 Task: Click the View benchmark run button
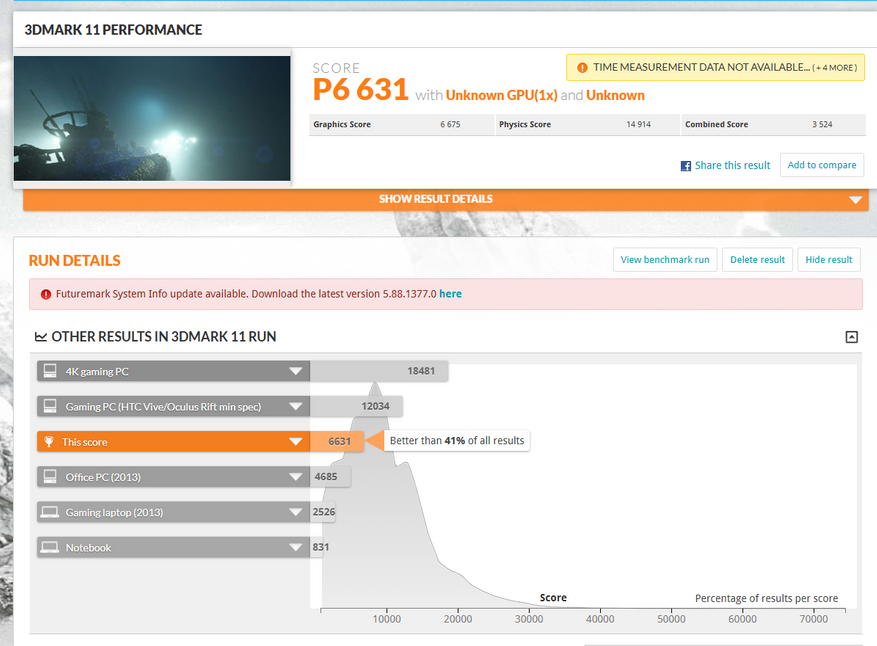[665, 260]
